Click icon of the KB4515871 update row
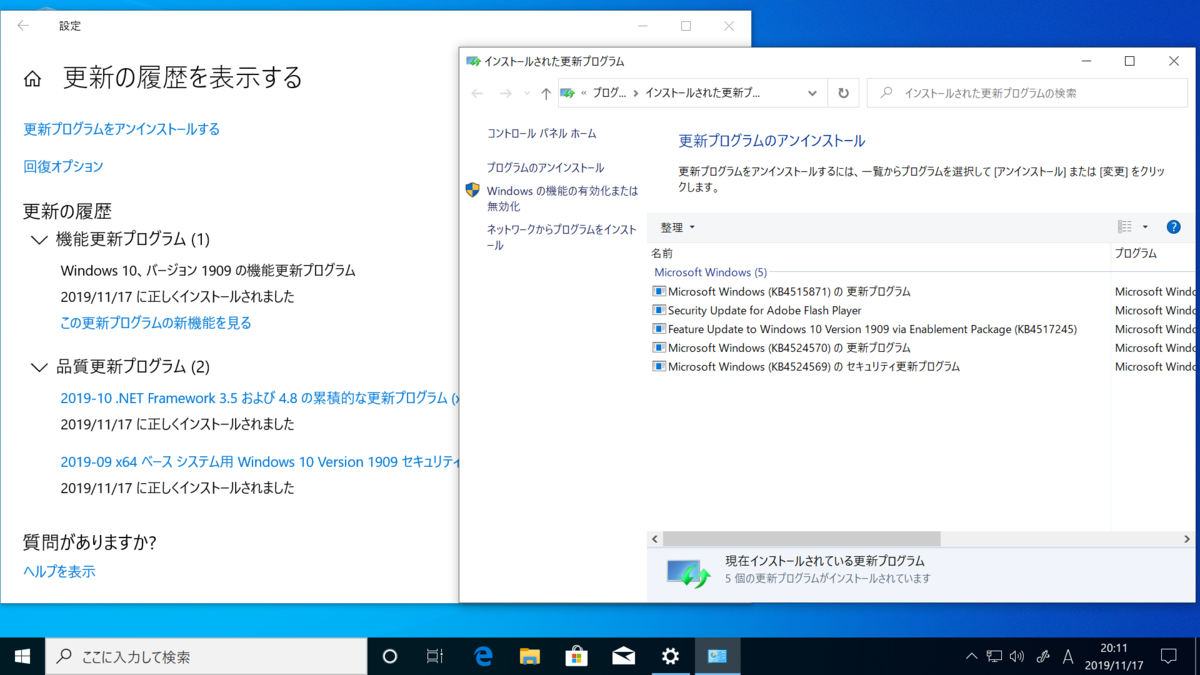The height and width of the screenshot is (675, 1200). pos(659,291)
